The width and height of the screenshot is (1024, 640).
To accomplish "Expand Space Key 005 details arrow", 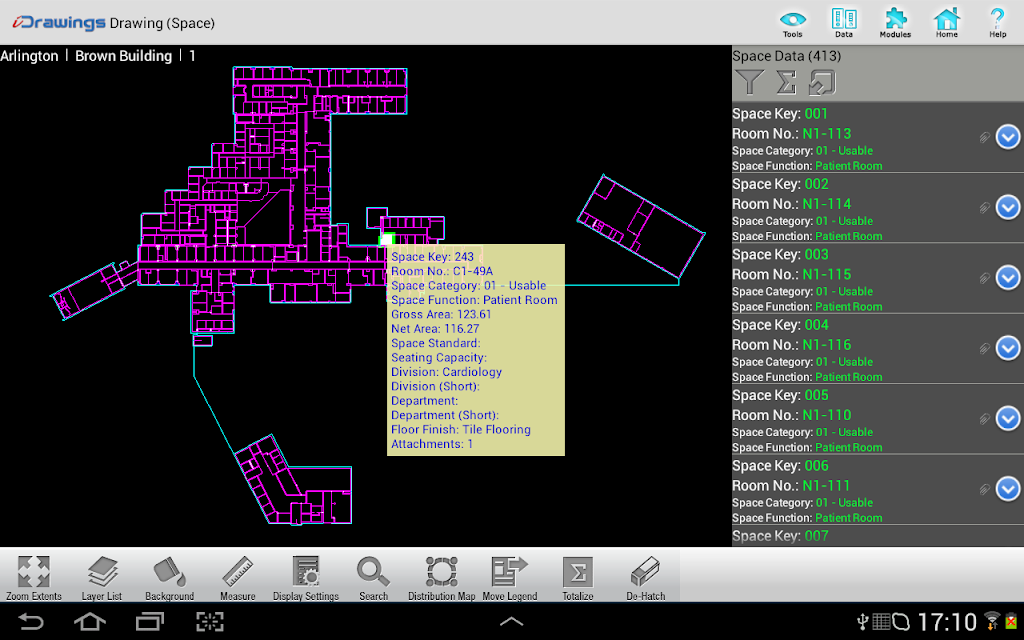I will [x=1008, y=419].
